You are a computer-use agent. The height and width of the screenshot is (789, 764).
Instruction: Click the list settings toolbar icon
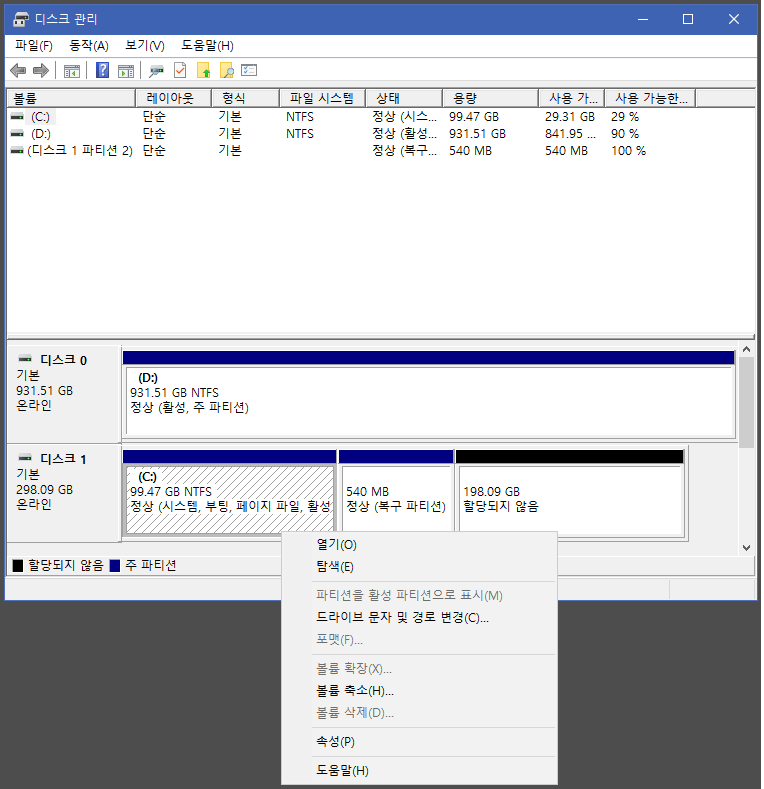(x=250, y=70)
